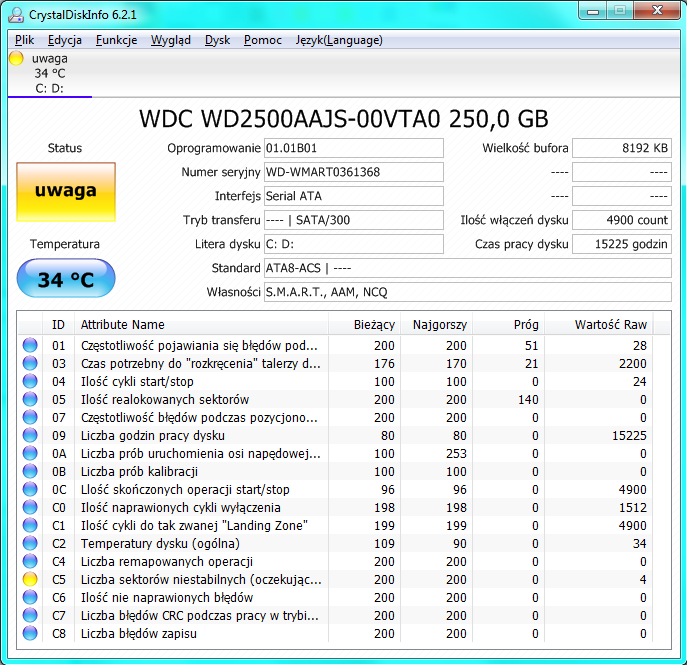
Task: Click the Tryb transferu field SATA/300
Action: pyautogui.click(x=354, y=220)
